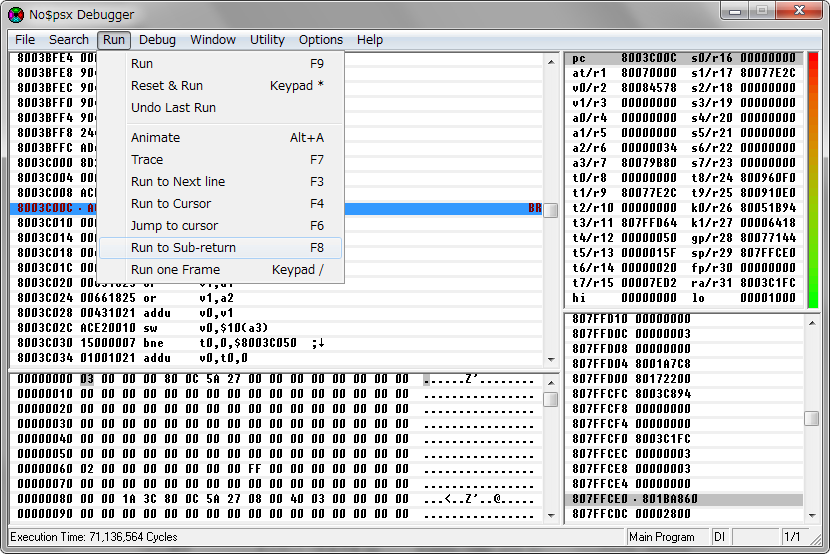Select ra/r31 register value 8003C1FC
Image resolution: width=830 pixels, height=554 pixels.
pyautogui.click(x=768, y=283)
